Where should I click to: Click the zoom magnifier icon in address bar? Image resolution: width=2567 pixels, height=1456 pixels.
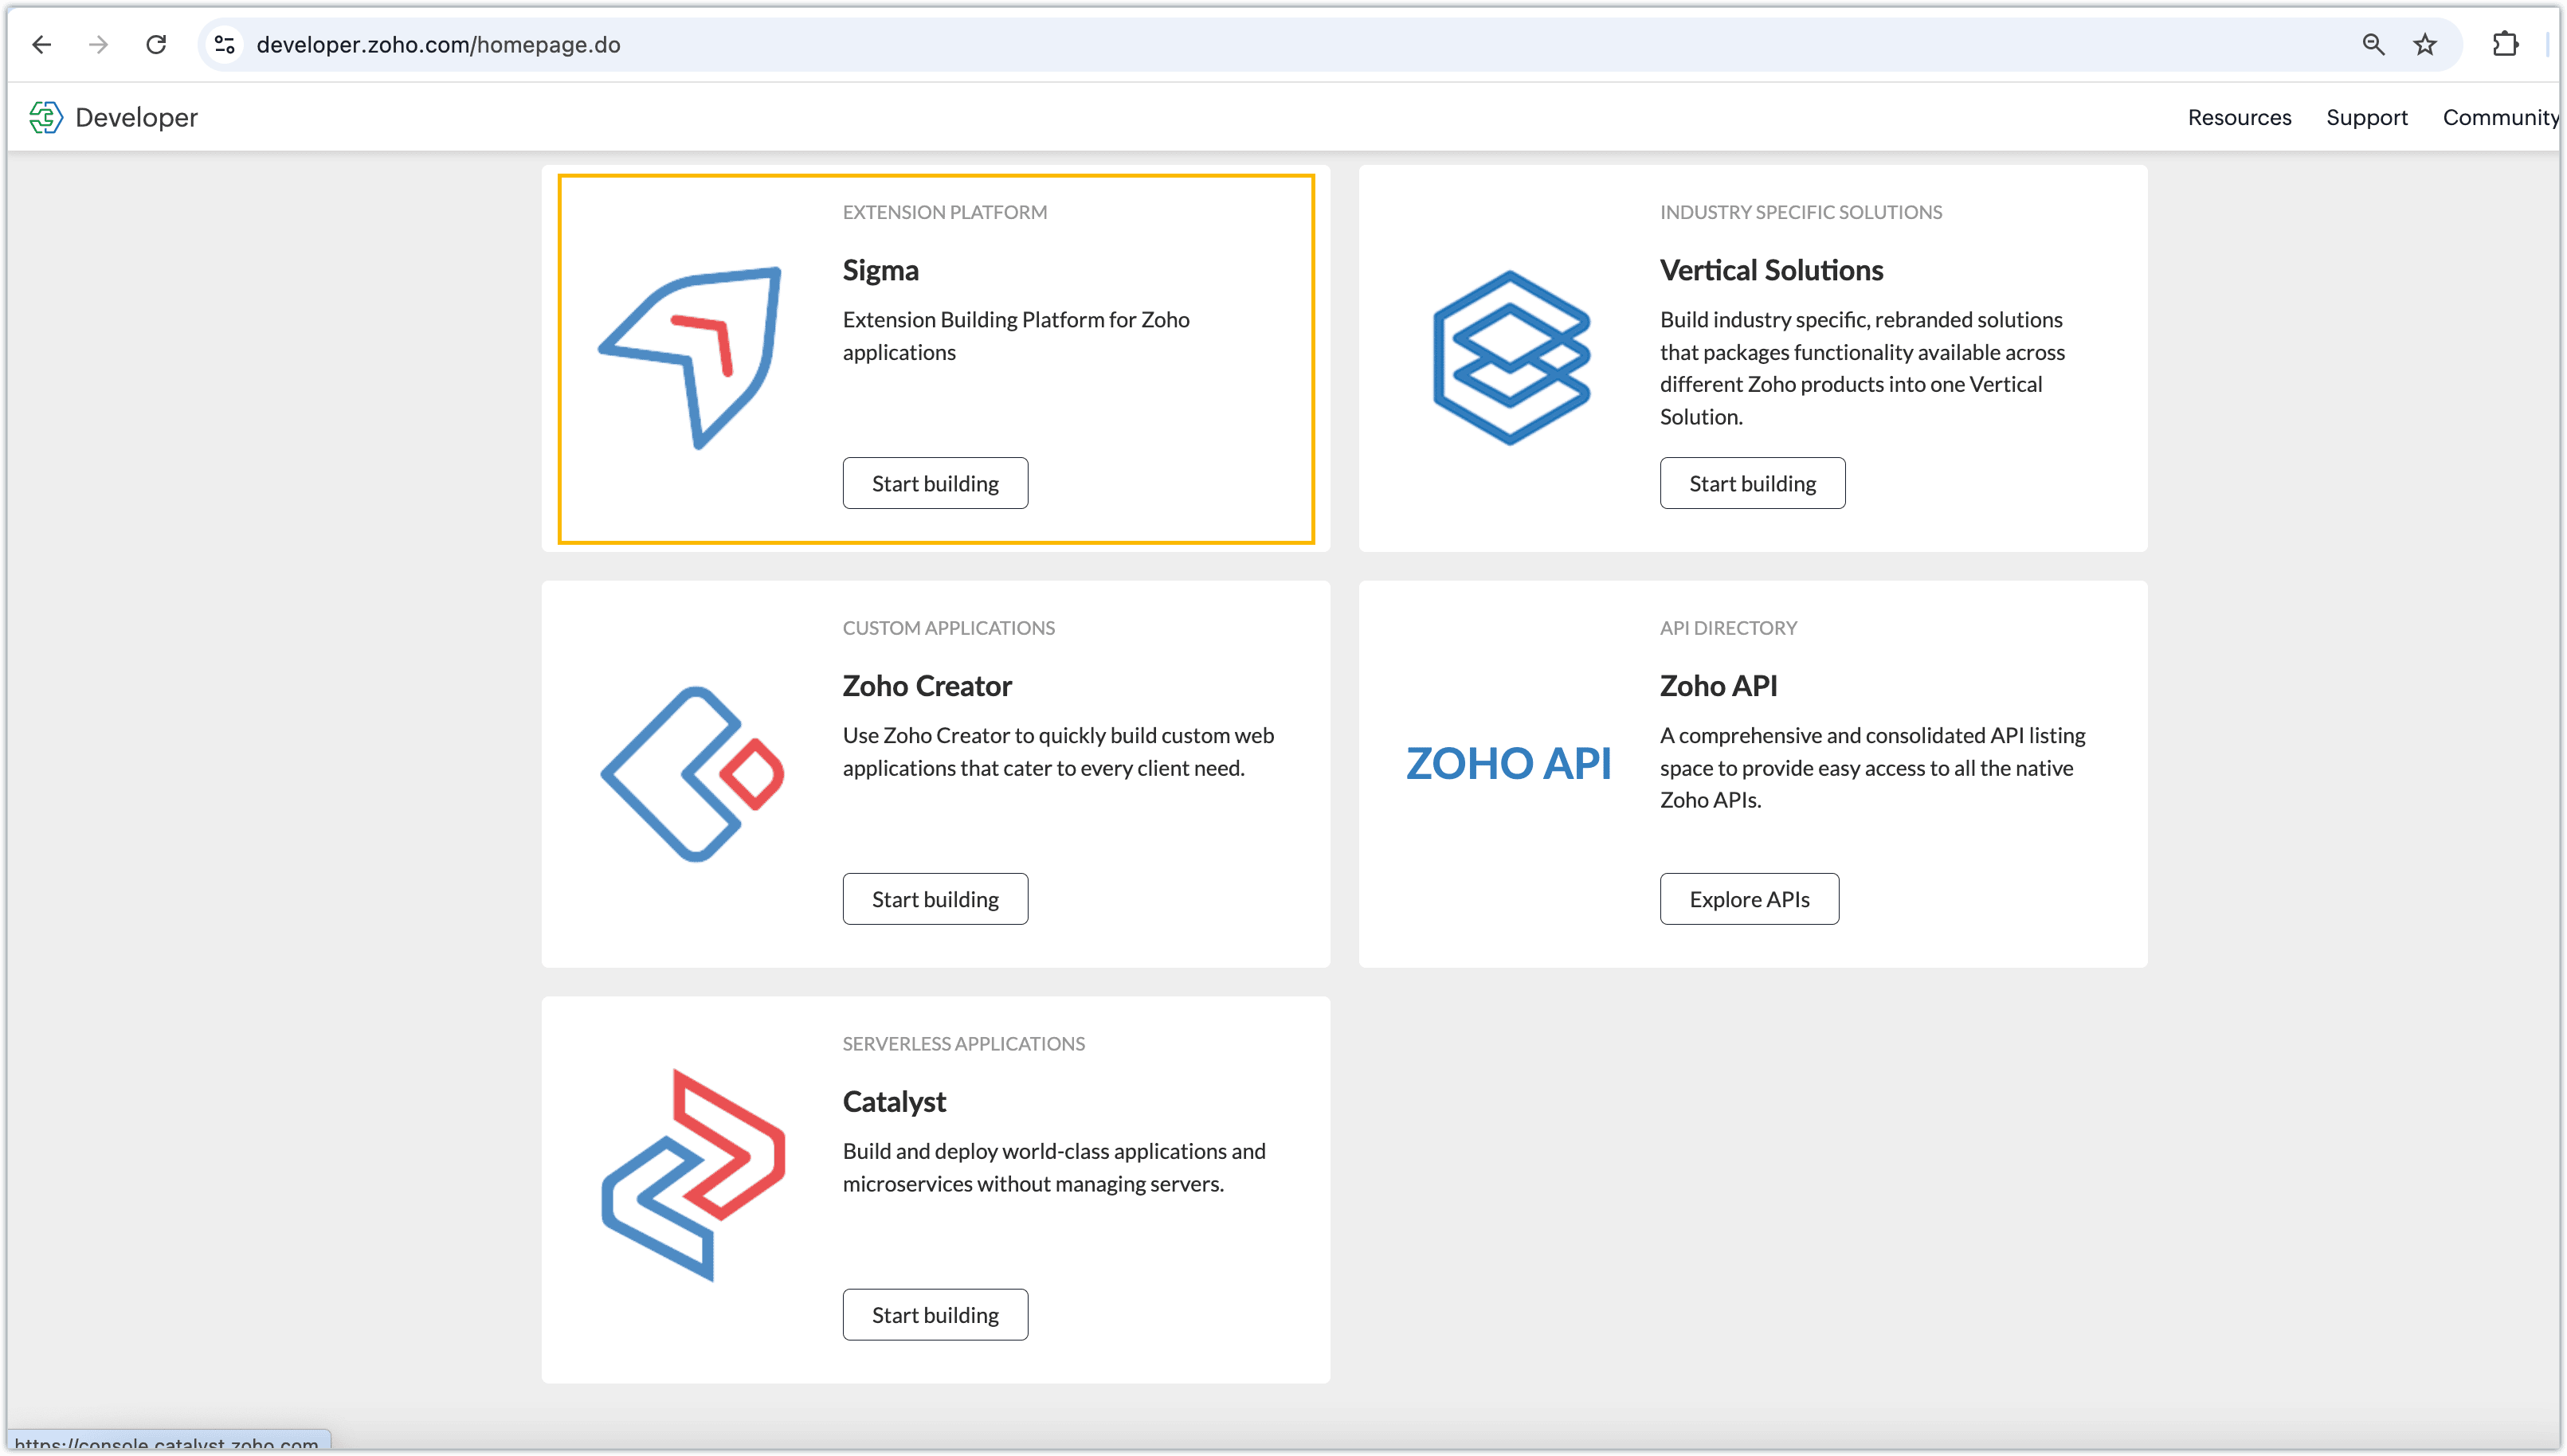(x=2373, y=44)
